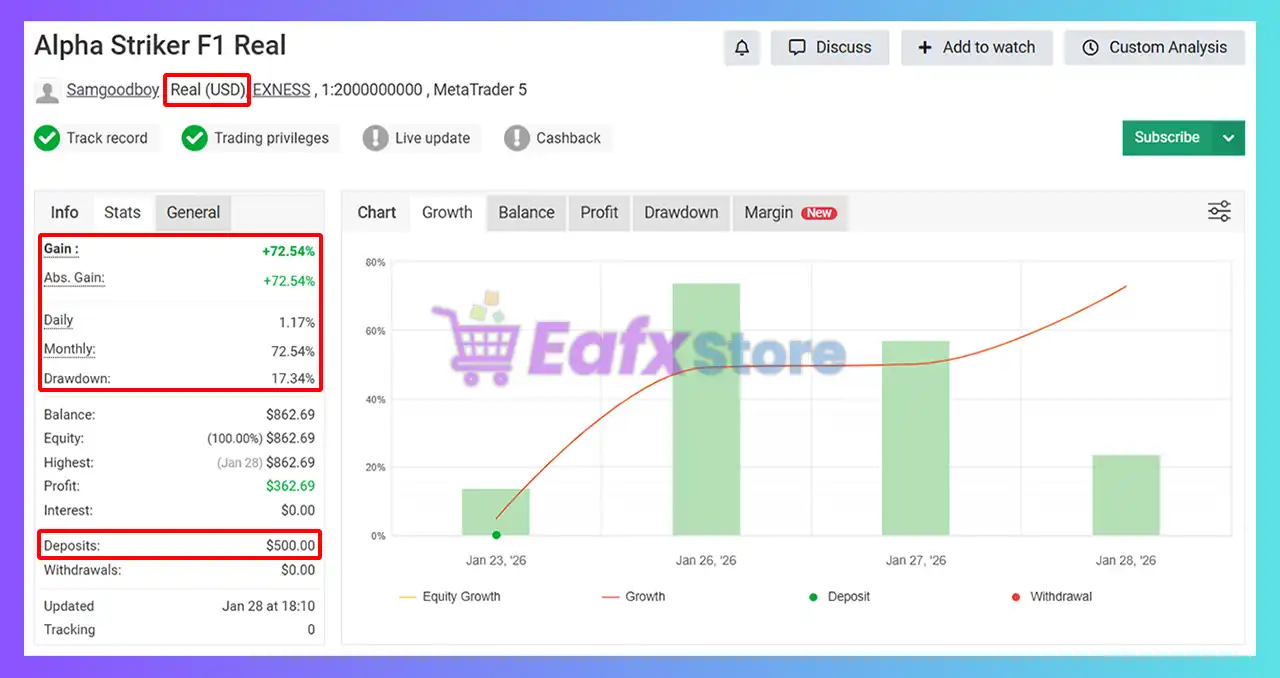This screenshot has height=678, width=1280.
Task: Switch to the Stats tab
Action: click(x=122, y=212)
